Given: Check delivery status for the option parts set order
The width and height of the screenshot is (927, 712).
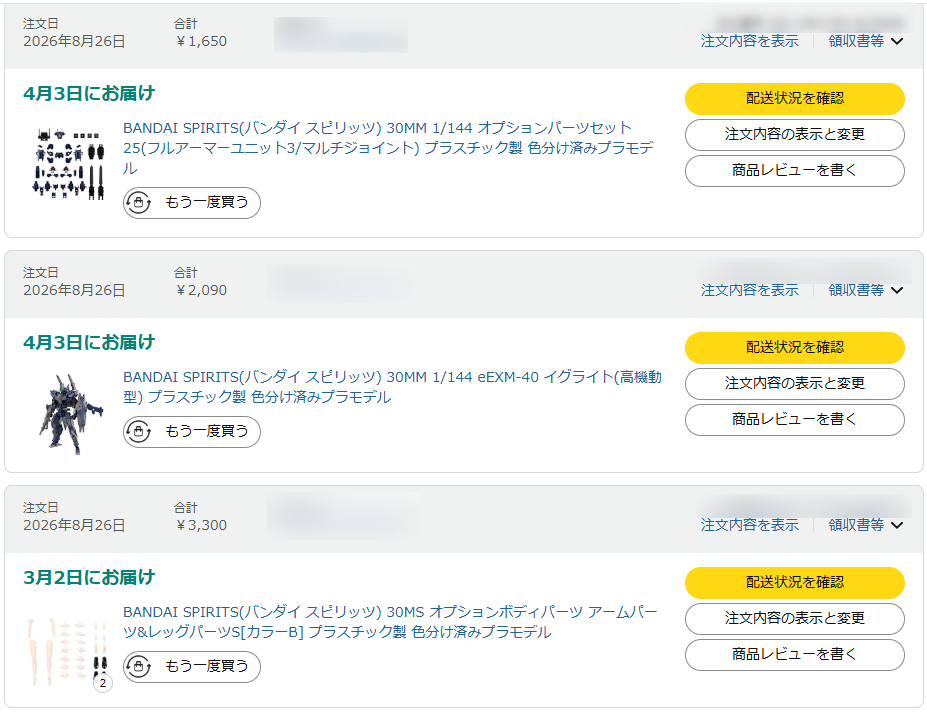Looking at the screenshot, I should [x=795, y=99].
